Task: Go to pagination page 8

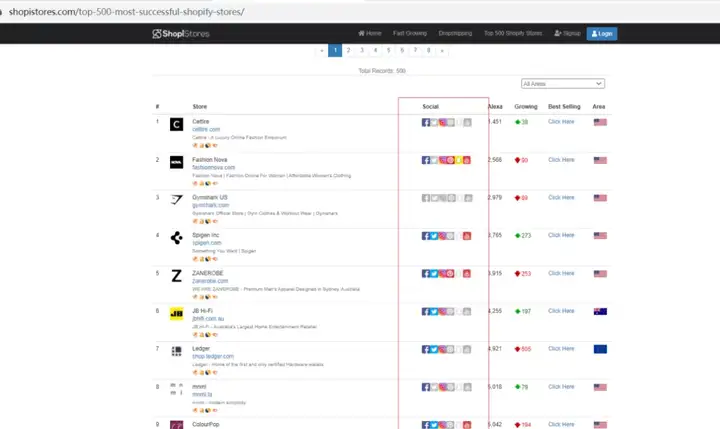Action: point(428,51)
